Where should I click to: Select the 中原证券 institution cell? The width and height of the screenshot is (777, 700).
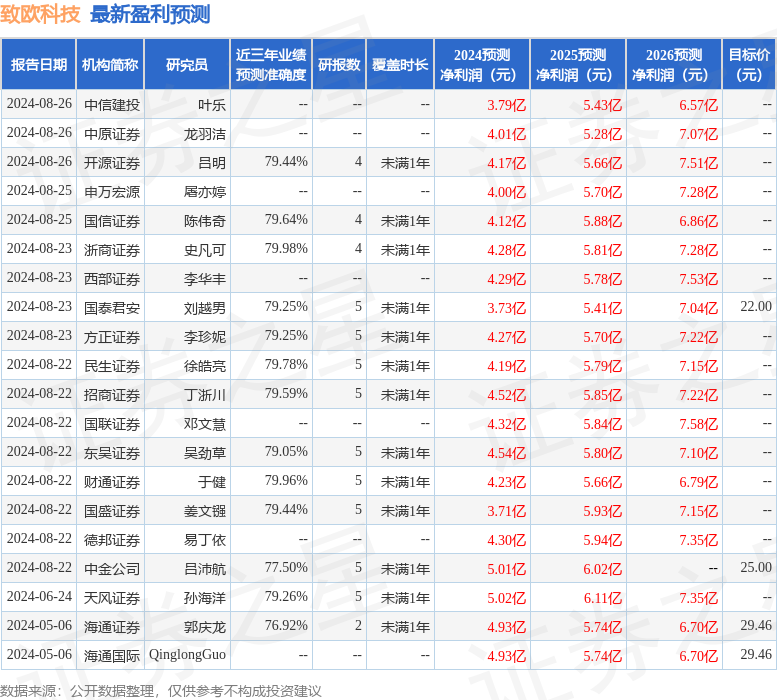[x=112, y=134]
